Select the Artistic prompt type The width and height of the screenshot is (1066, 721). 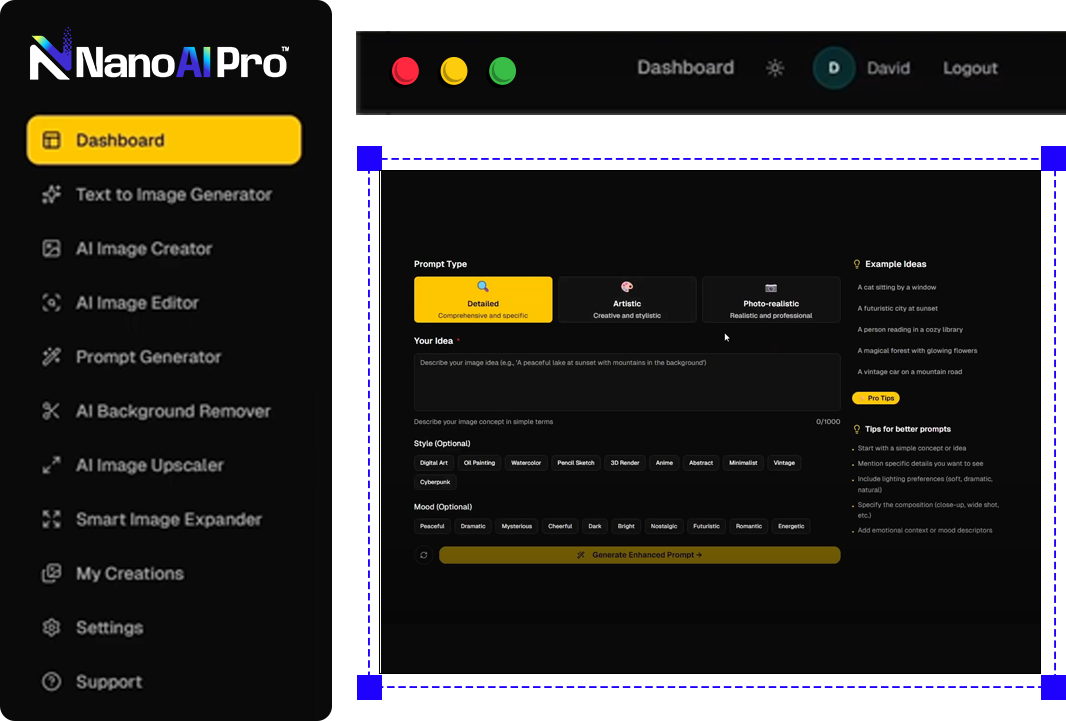click(x=627, y=300)
